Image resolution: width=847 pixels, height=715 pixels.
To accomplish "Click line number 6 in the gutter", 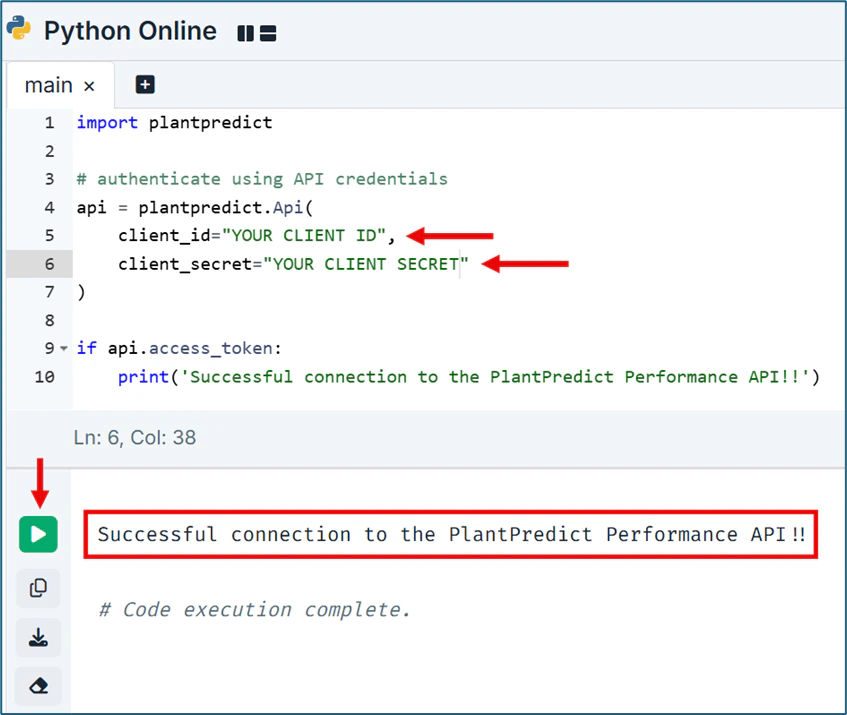I will click(50, 264).
